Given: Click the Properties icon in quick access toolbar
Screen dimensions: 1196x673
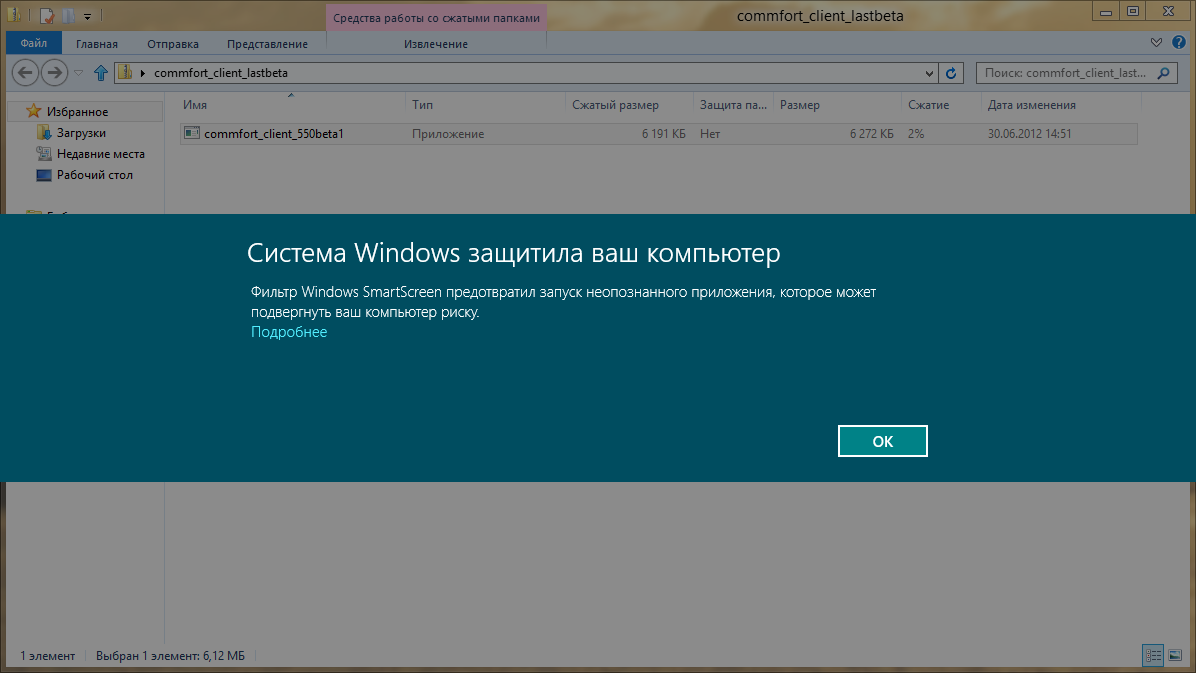Looking at the screenshot, I should 46,15.
